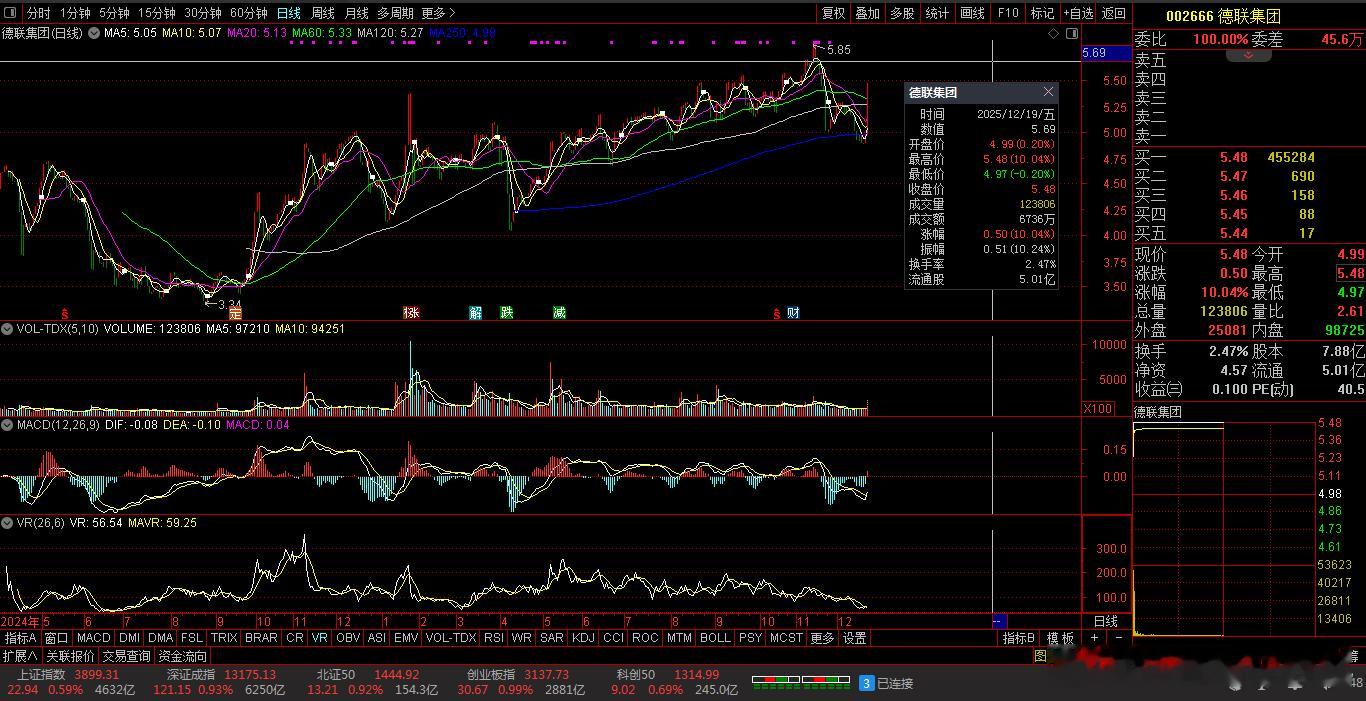Open the 关联报价 tab
Viewport: 1366px width, 701px height.
70,656
